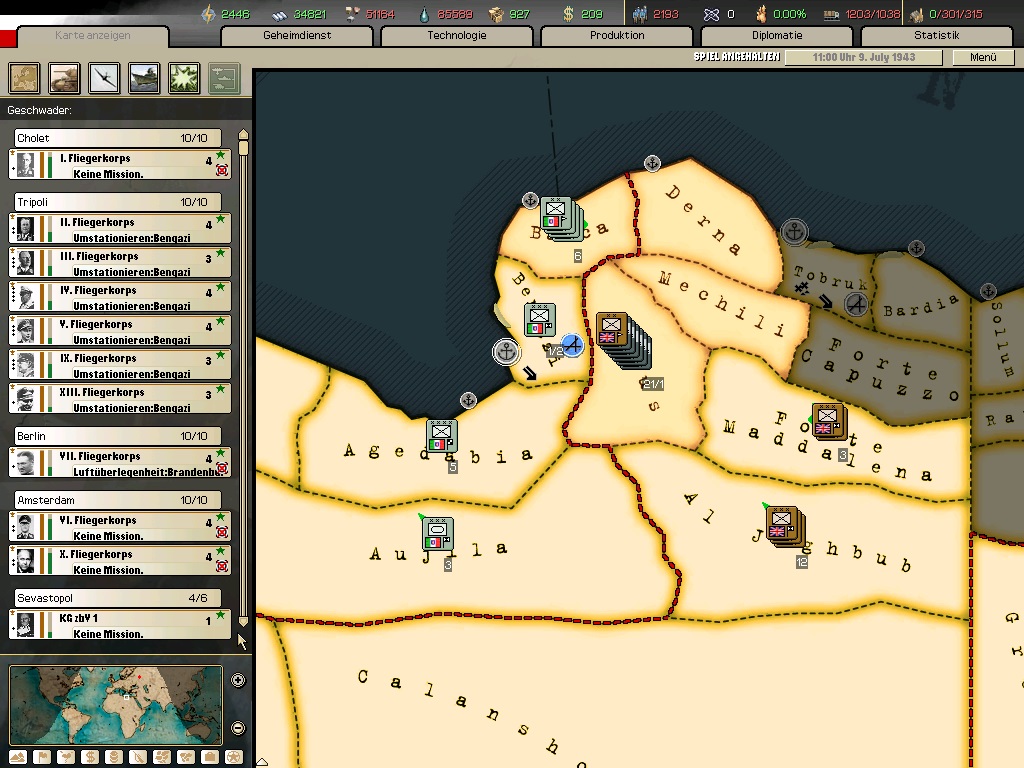Screen dimensions: 1024x768
Task: Select the KG zbV 1 squadron row
Action: point(120,625)
